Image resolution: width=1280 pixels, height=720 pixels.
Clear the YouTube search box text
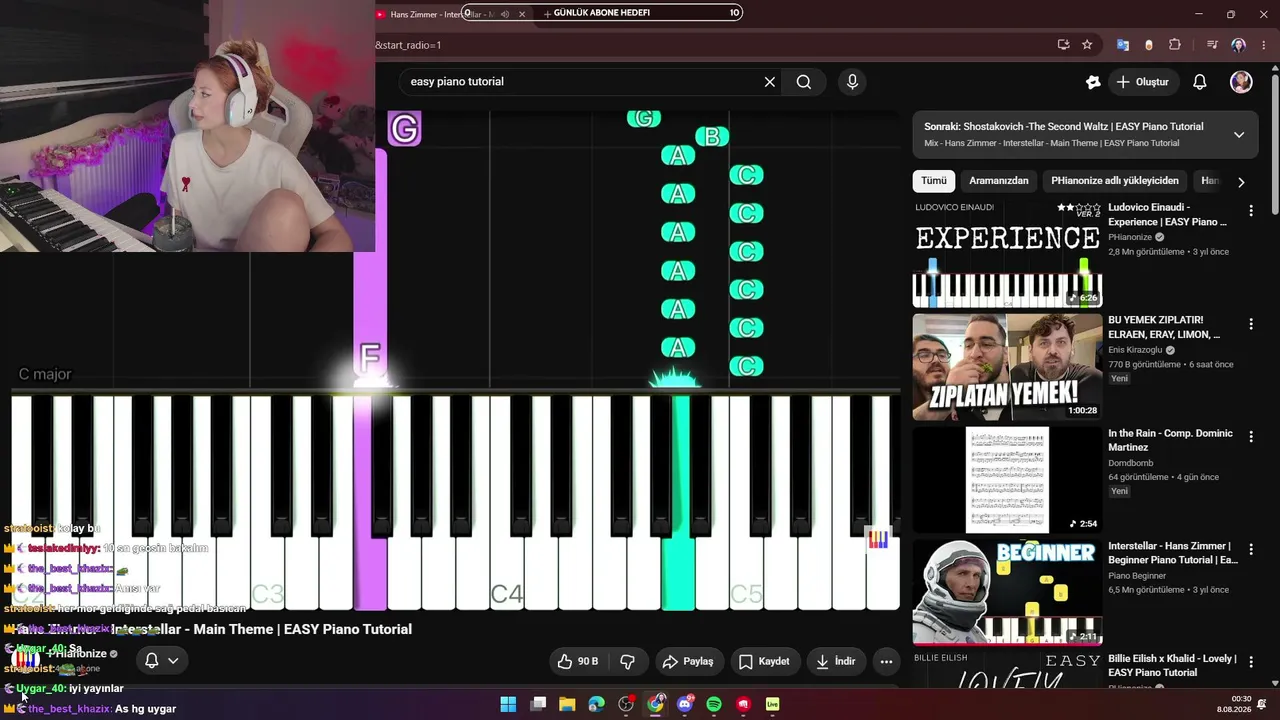tap(770, 82)
